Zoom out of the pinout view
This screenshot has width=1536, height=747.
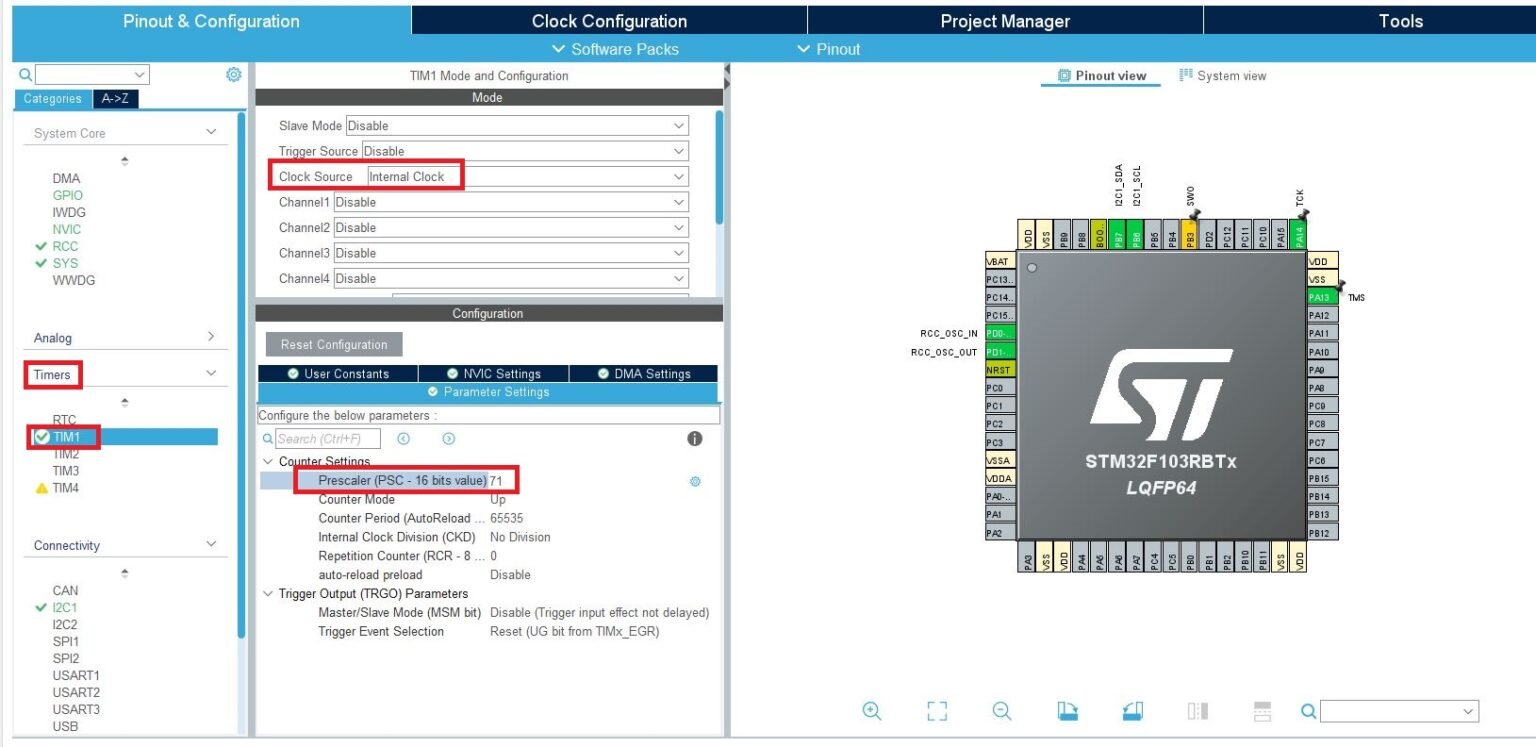tap(1001, 711)
